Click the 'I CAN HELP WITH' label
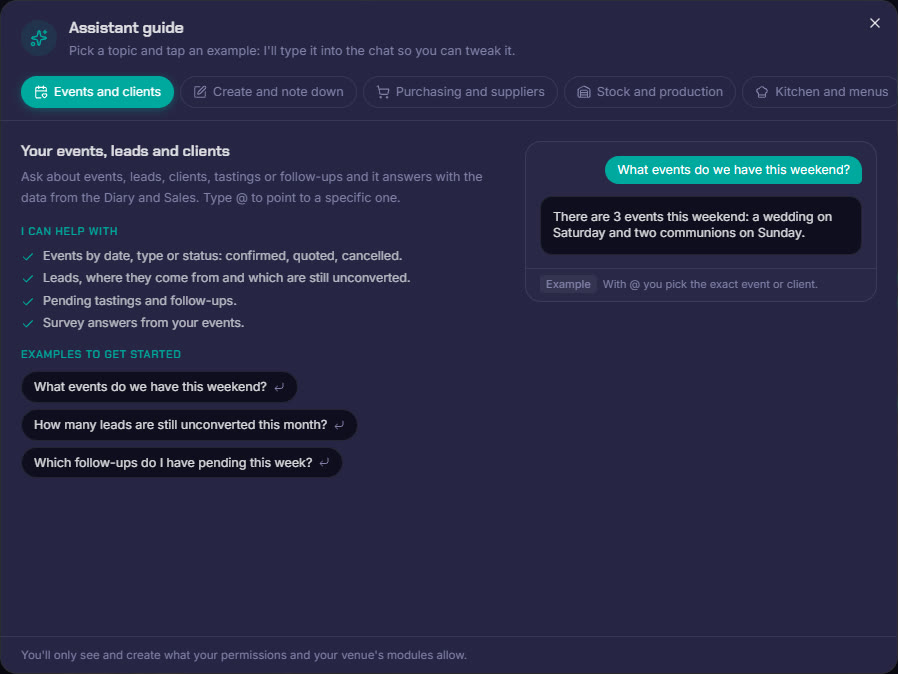This screenshot has width=898, height=674. pyautogui.click(x=69, y=231)
